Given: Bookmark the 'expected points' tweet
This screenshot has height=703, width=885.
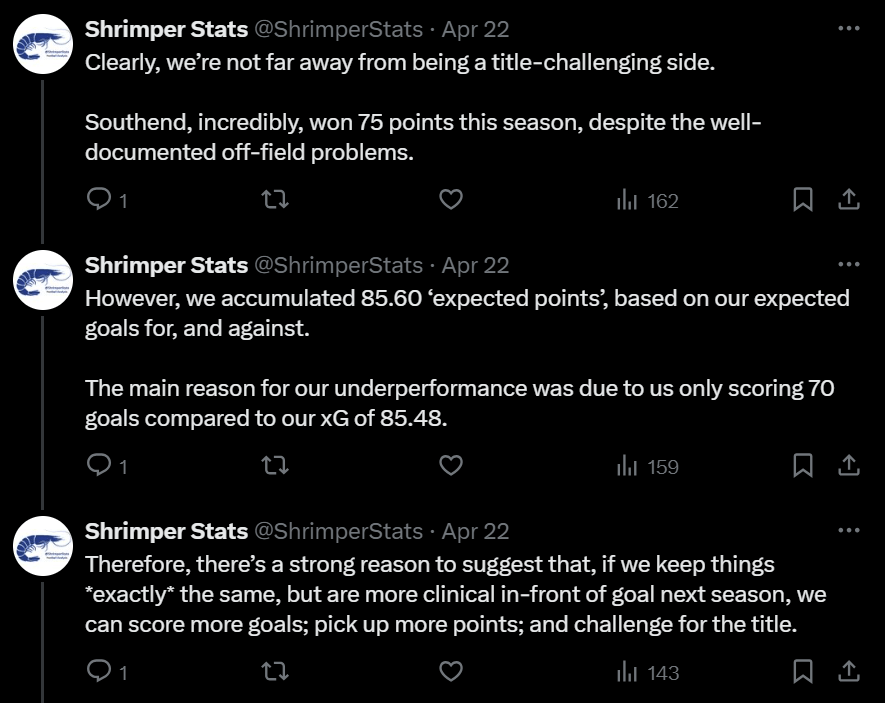Looking at the screenshot, I should pyautogui.click(x=802, y=465).
